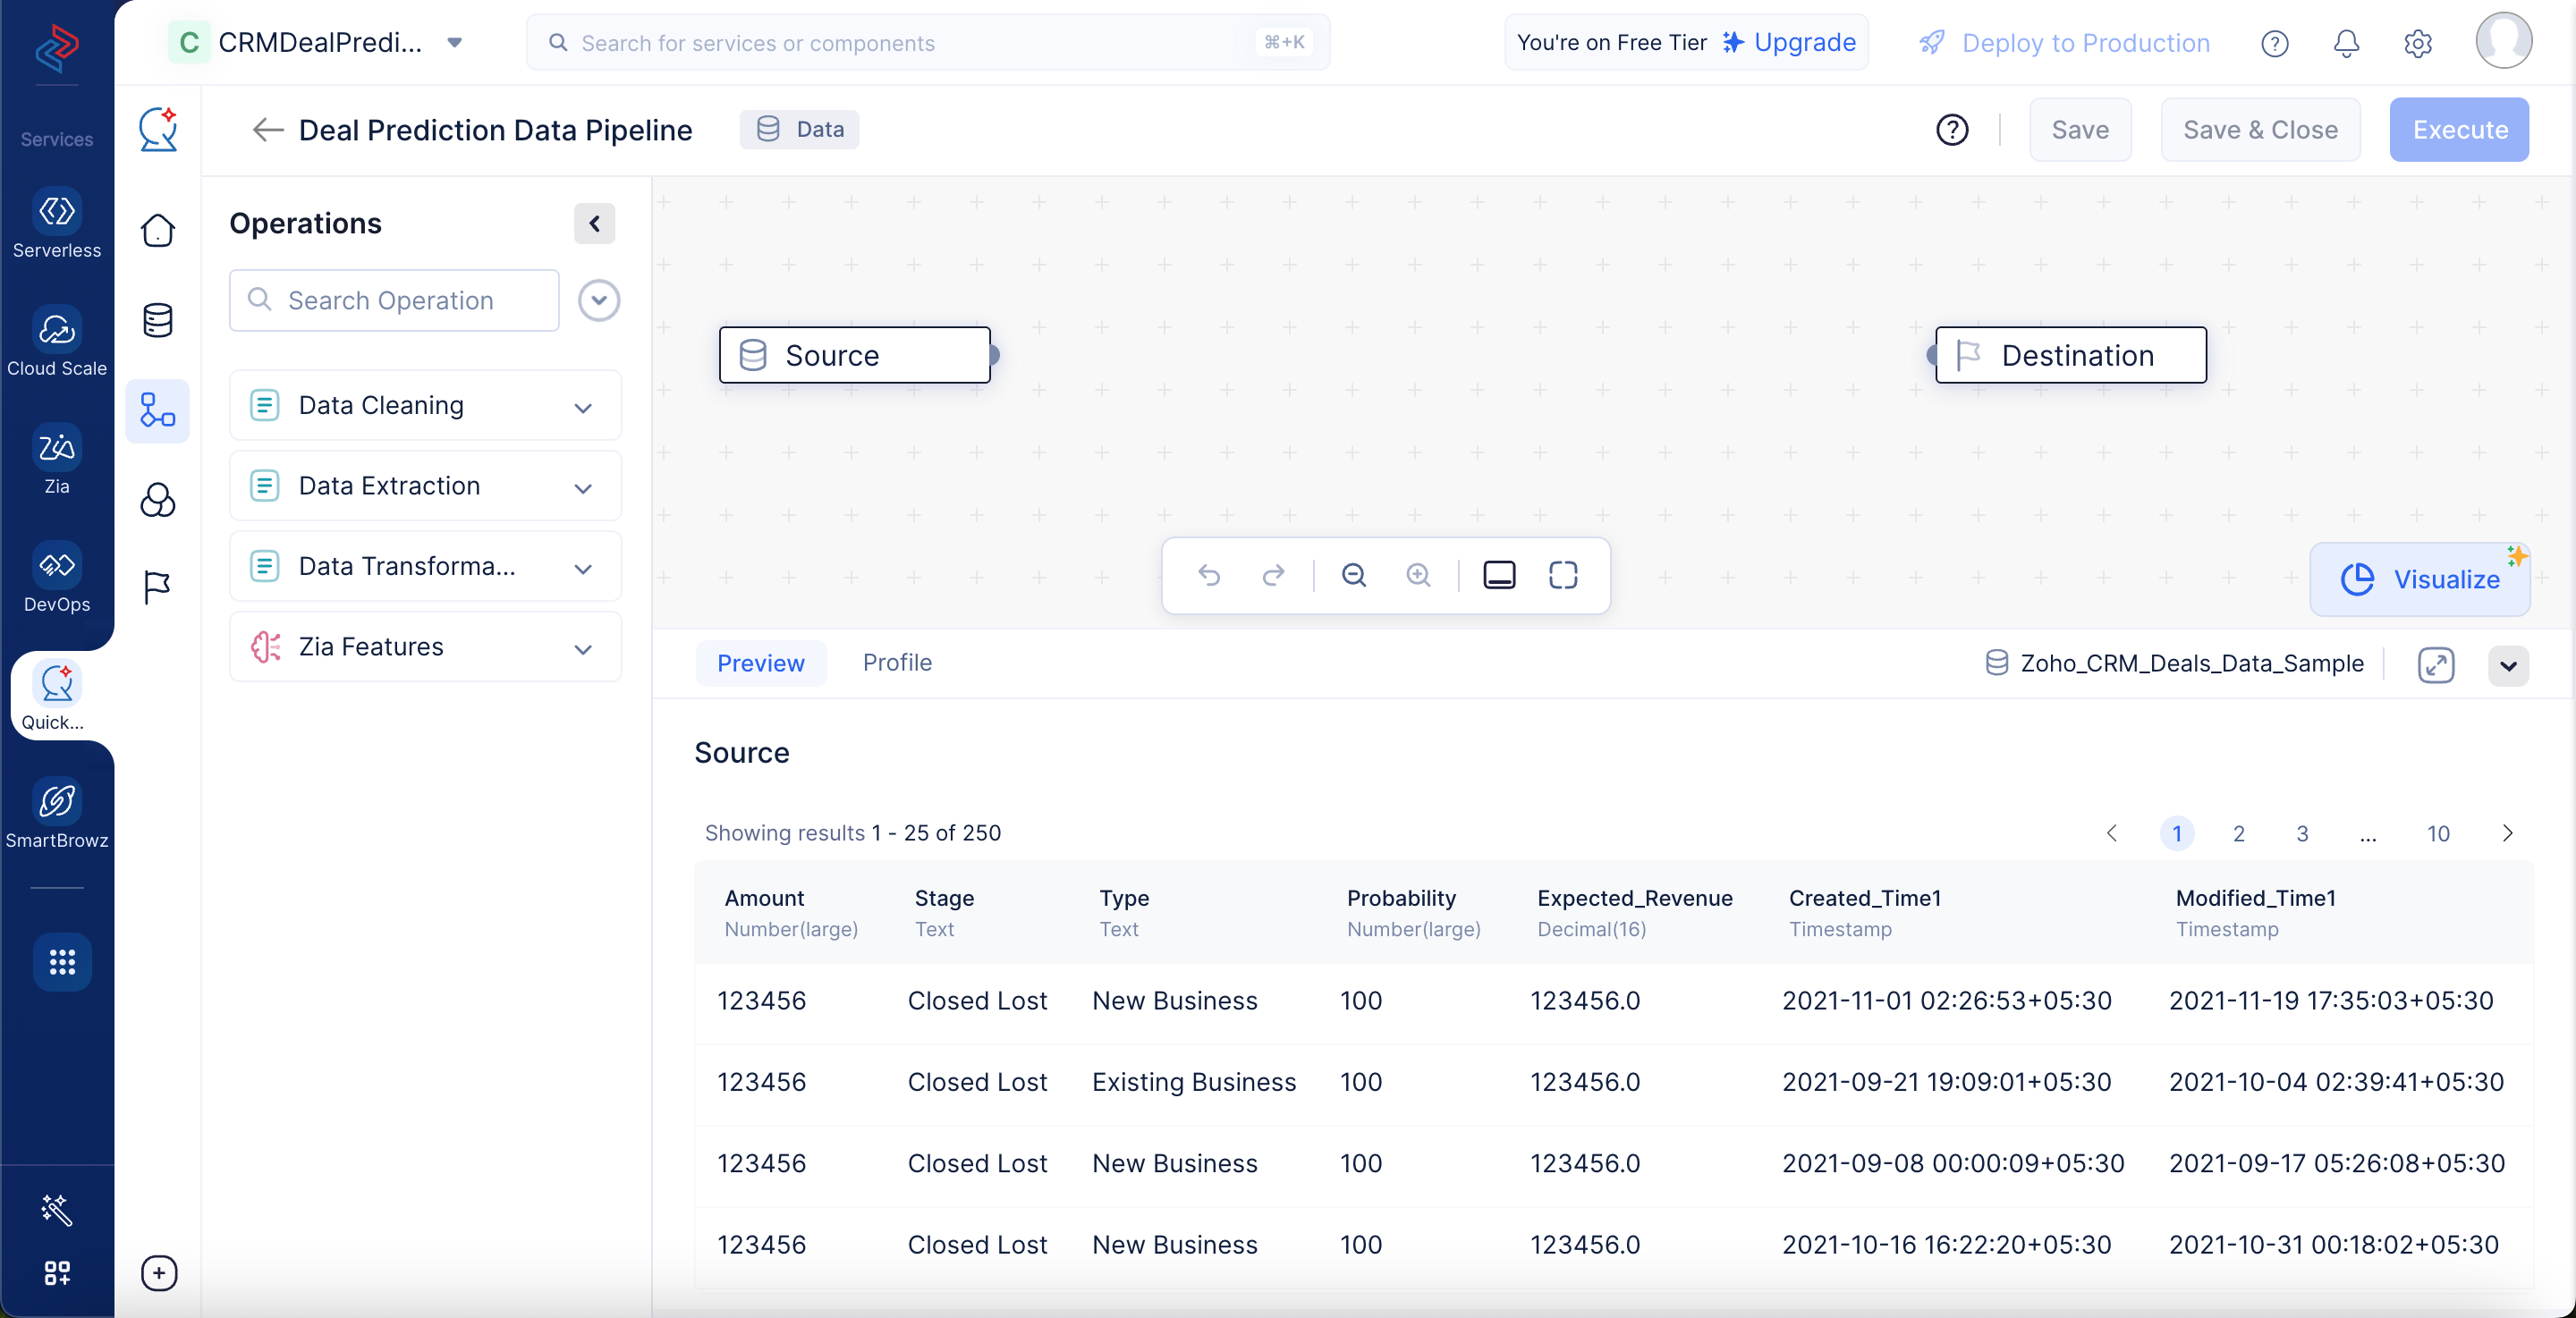
Task: Open the SmartBrowz service
Action: (x=57, y=814)
